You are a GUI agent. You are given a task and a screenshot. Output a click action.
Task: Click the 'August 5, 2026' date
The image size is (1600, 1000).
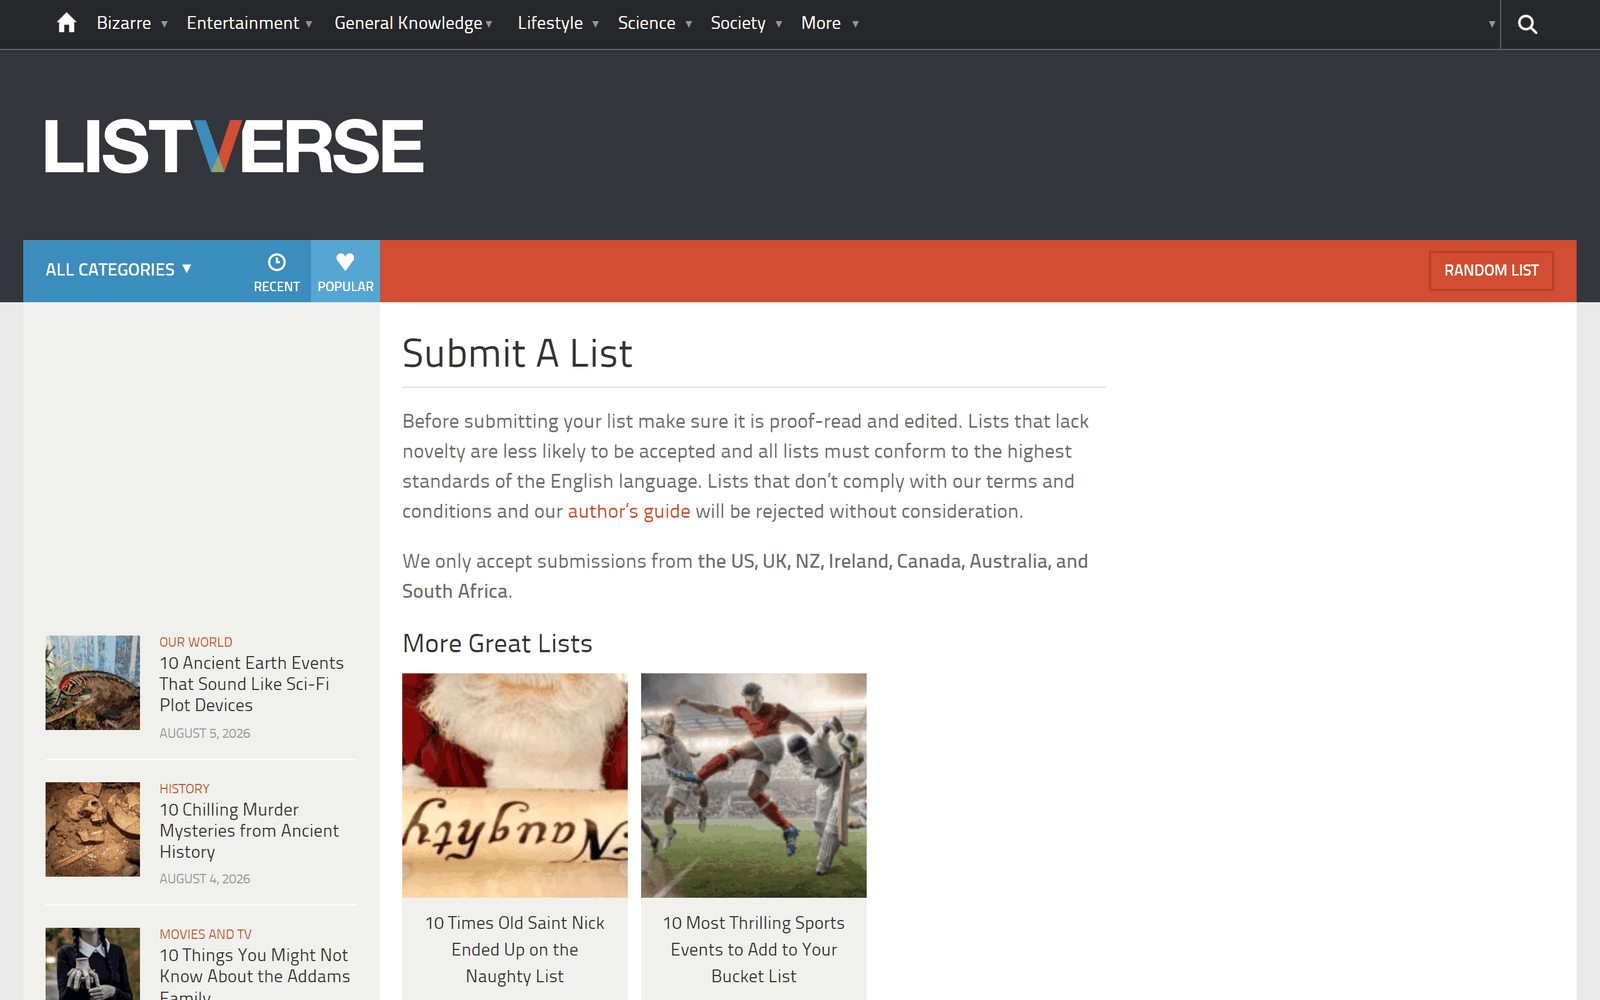[x=205, y=733]
